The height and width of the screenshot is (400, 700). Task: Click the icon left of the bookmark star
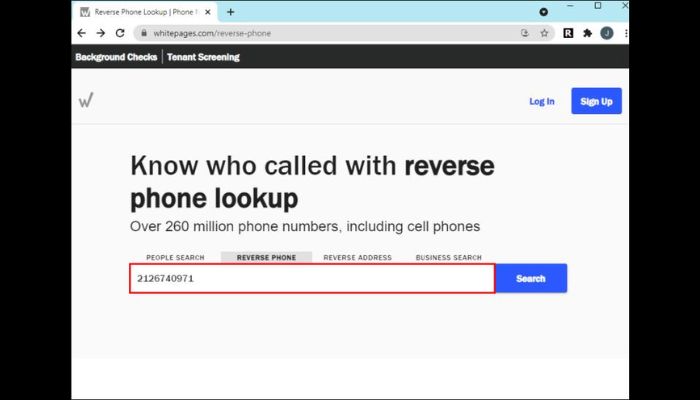(x=525, y=33)
